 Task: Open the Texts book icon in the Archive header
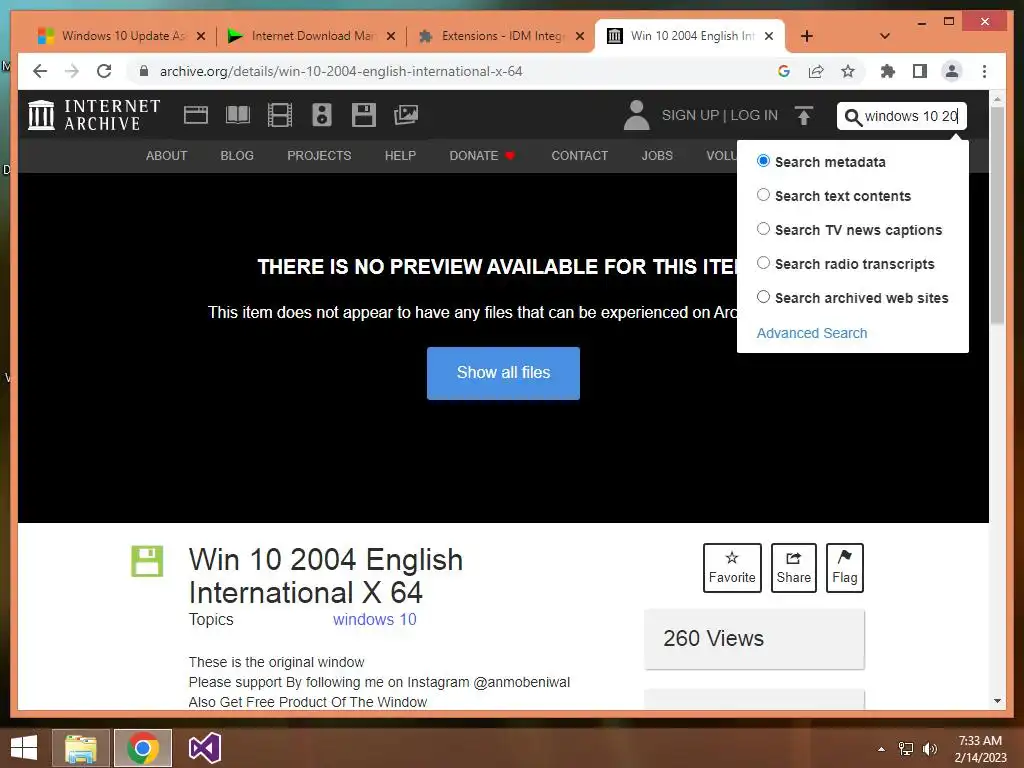point(238,116)
